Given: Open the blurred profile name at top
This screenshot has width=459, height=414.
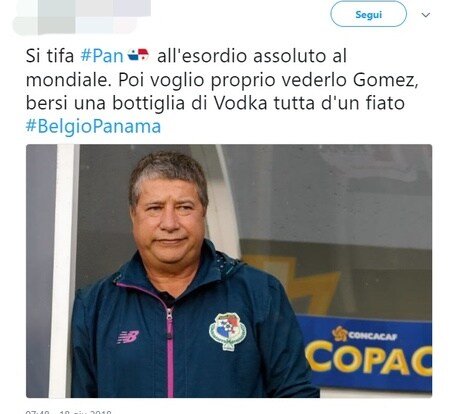Looking at the screenshot, I should [82, 17].
